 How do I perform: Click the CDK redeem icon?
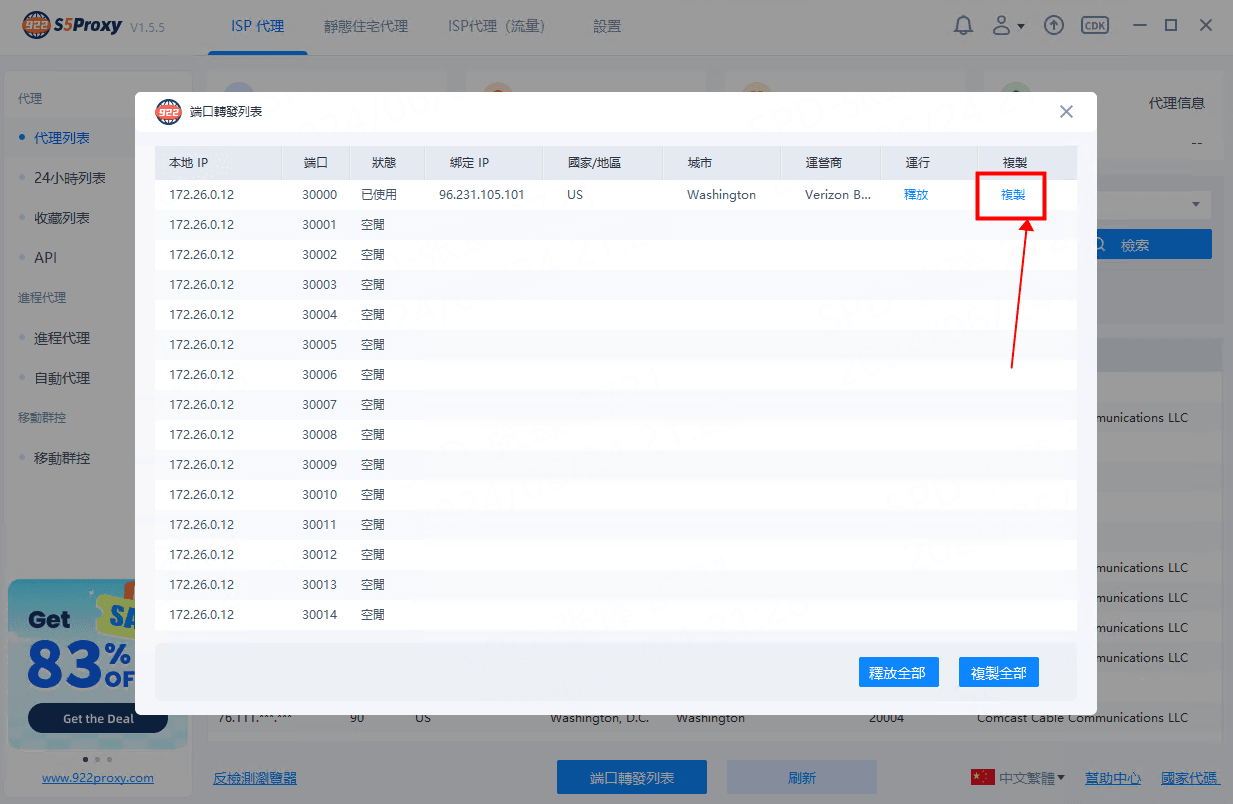click(x=1095, y=26)
